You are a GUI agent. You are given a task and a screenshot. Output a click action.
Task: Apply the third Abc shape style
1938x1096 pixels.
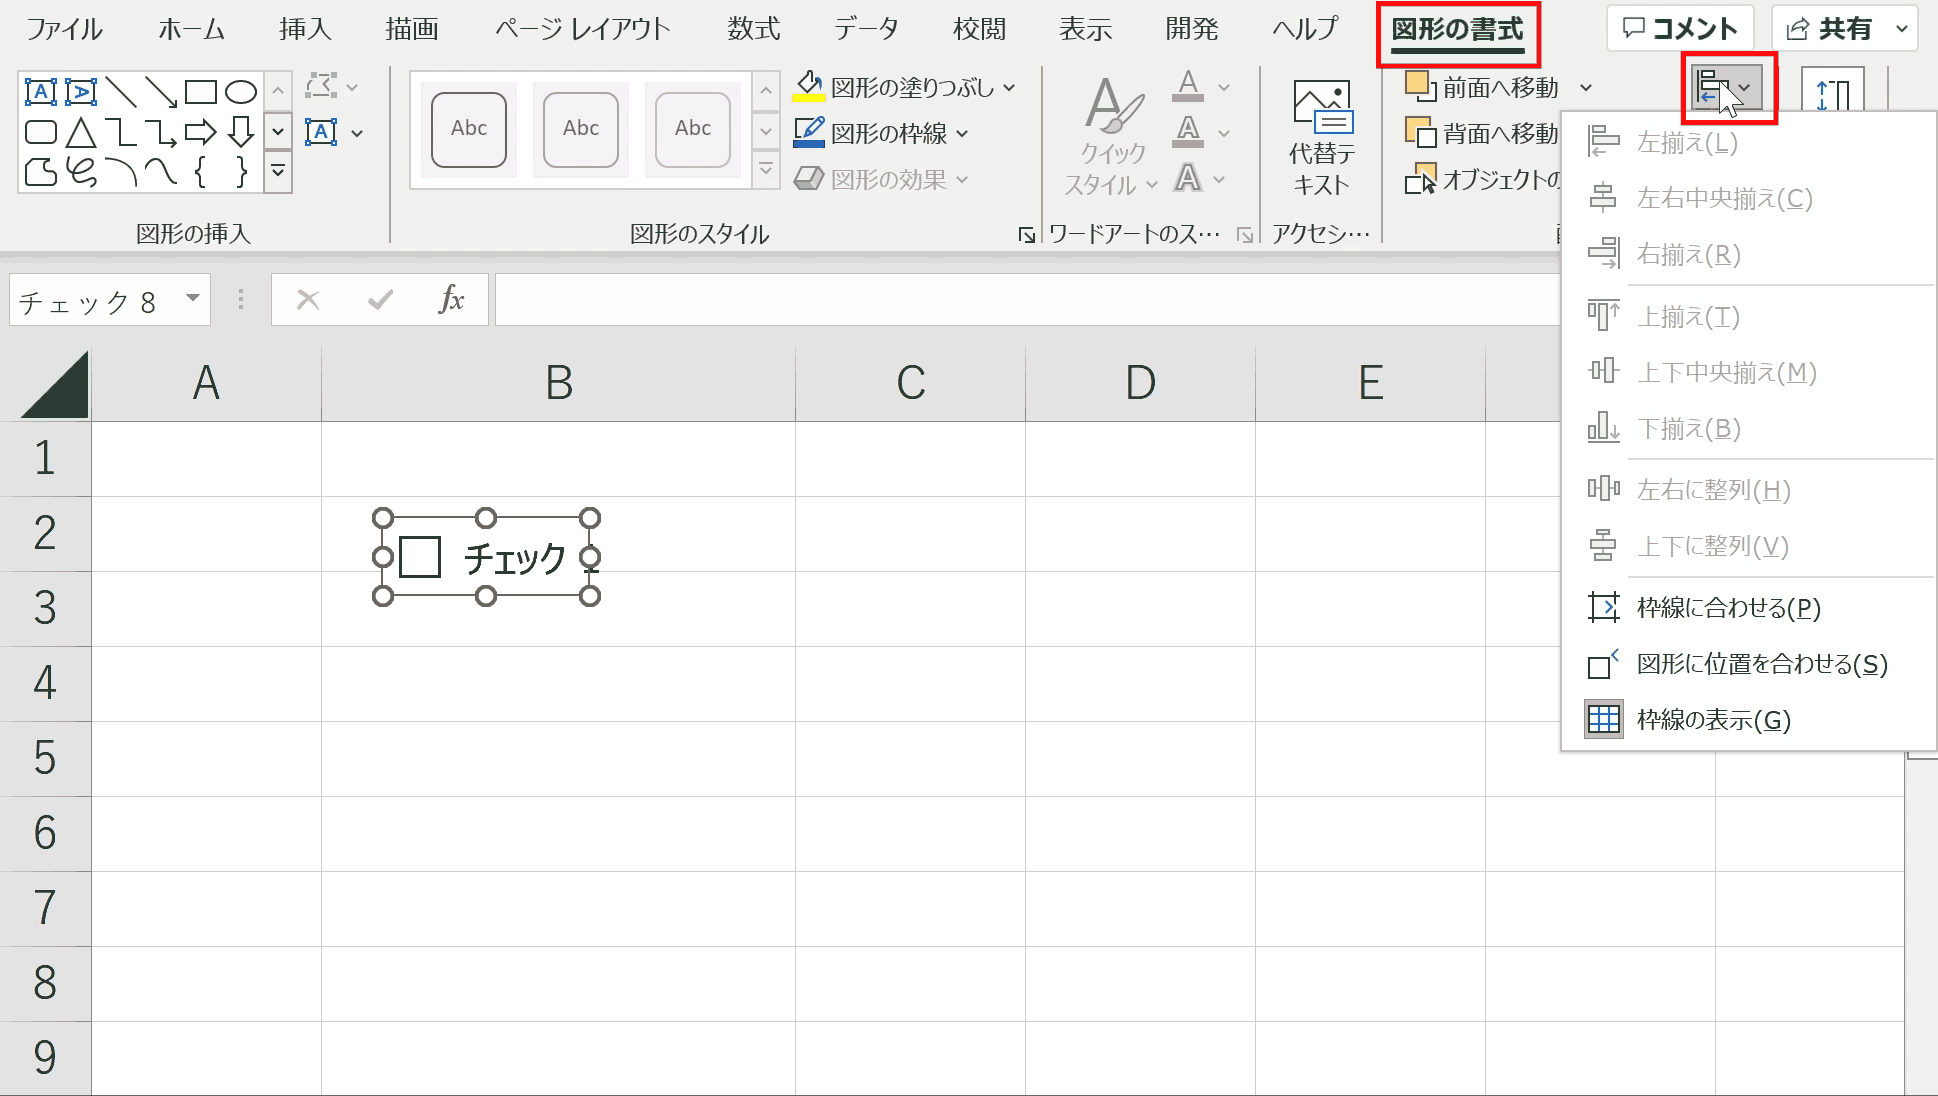(693, 129)
